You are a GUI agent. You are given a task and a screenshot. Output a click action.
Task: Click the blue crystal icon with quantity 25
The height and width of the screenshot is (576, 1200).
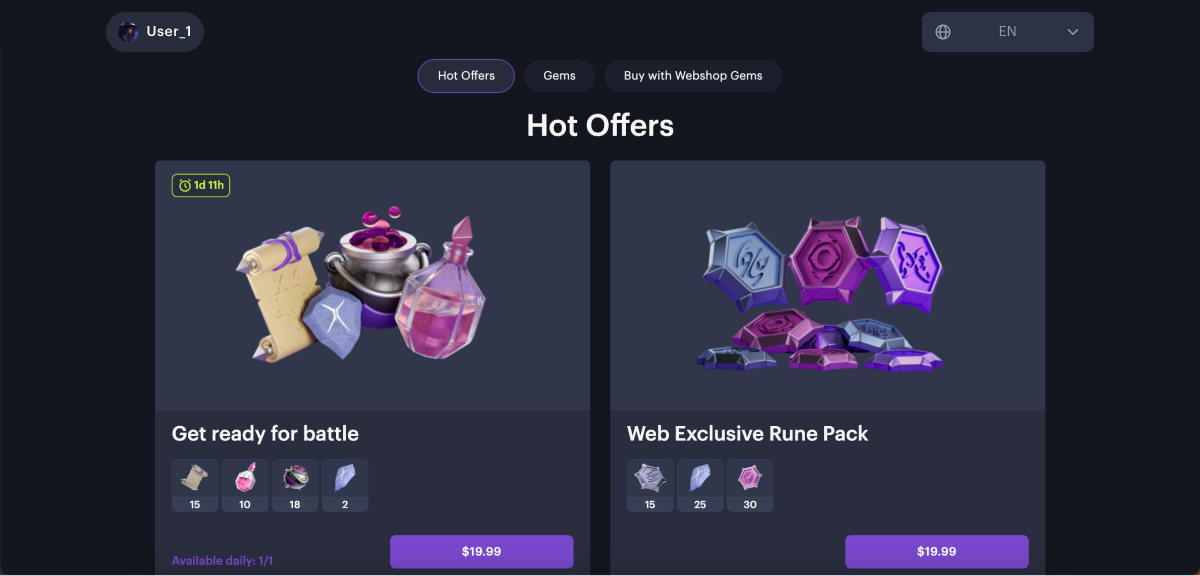[700, 478]
